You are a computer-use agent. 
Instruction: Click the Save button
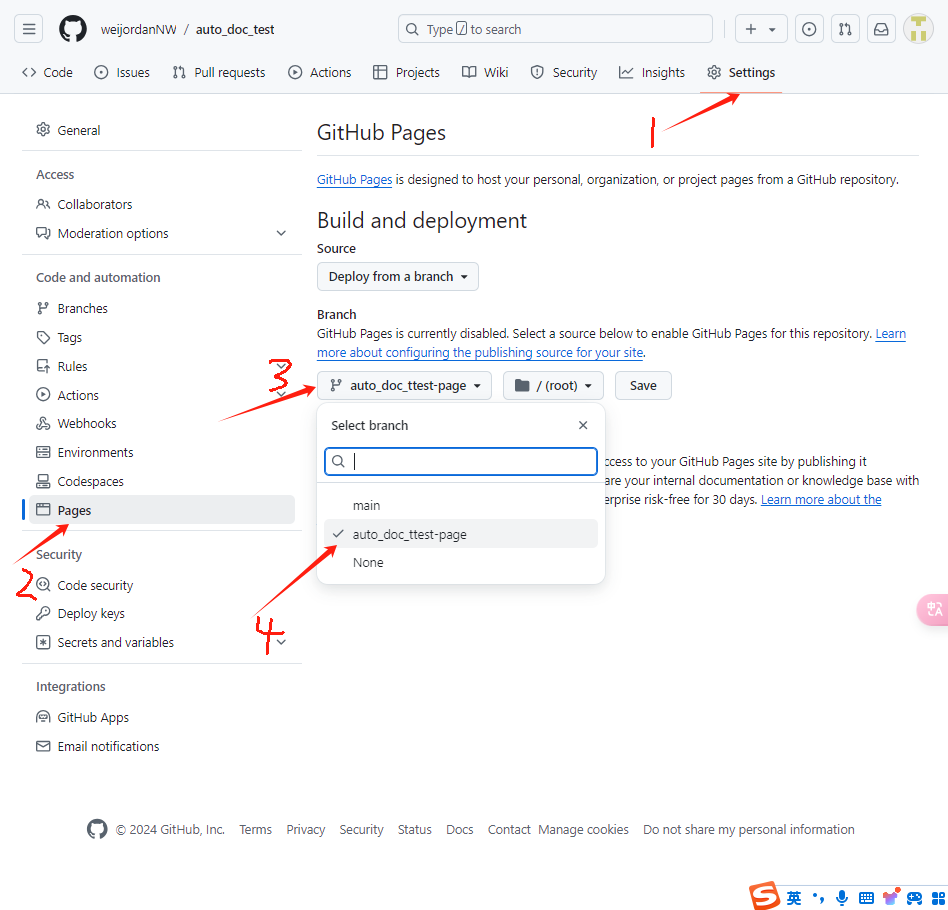[x=643, y=386]
